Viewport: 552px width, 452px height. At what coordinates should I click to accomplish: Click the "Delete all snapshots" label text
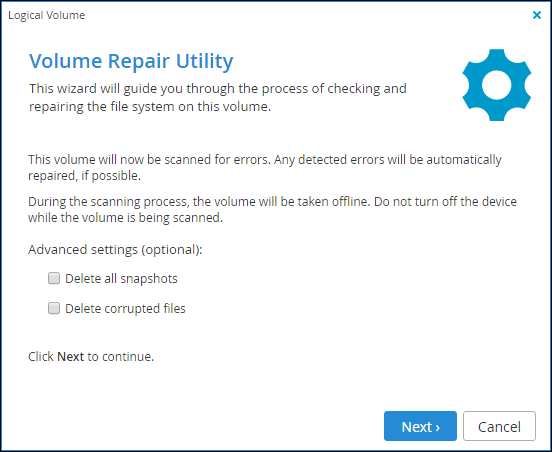(121, 278)
